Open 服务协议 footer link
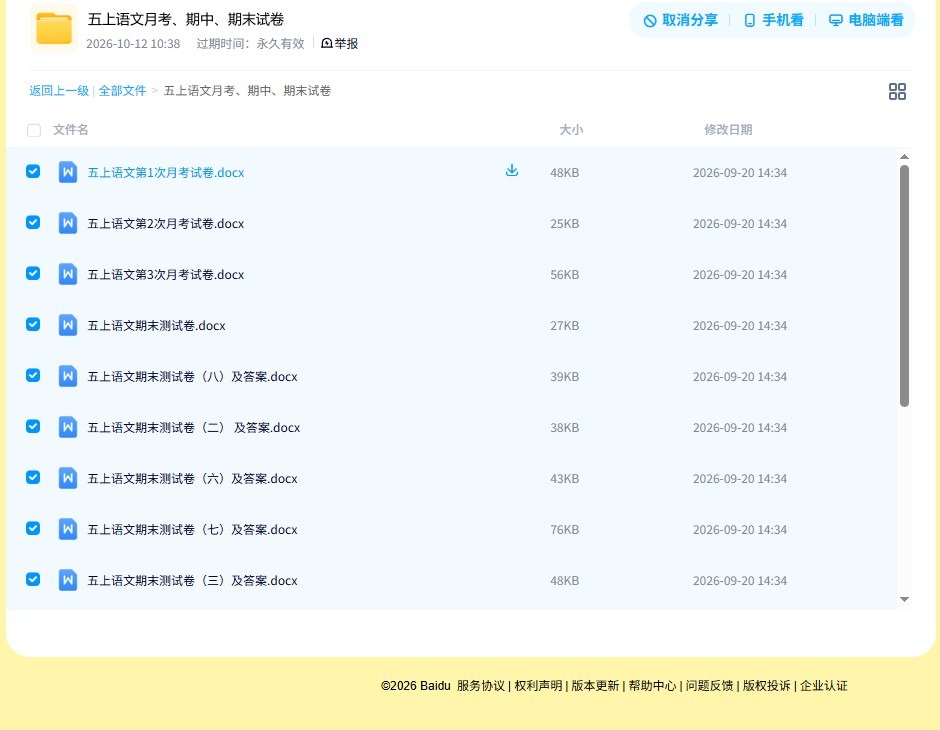The height and width of the screenshot is (730, 940). point(481,686)
